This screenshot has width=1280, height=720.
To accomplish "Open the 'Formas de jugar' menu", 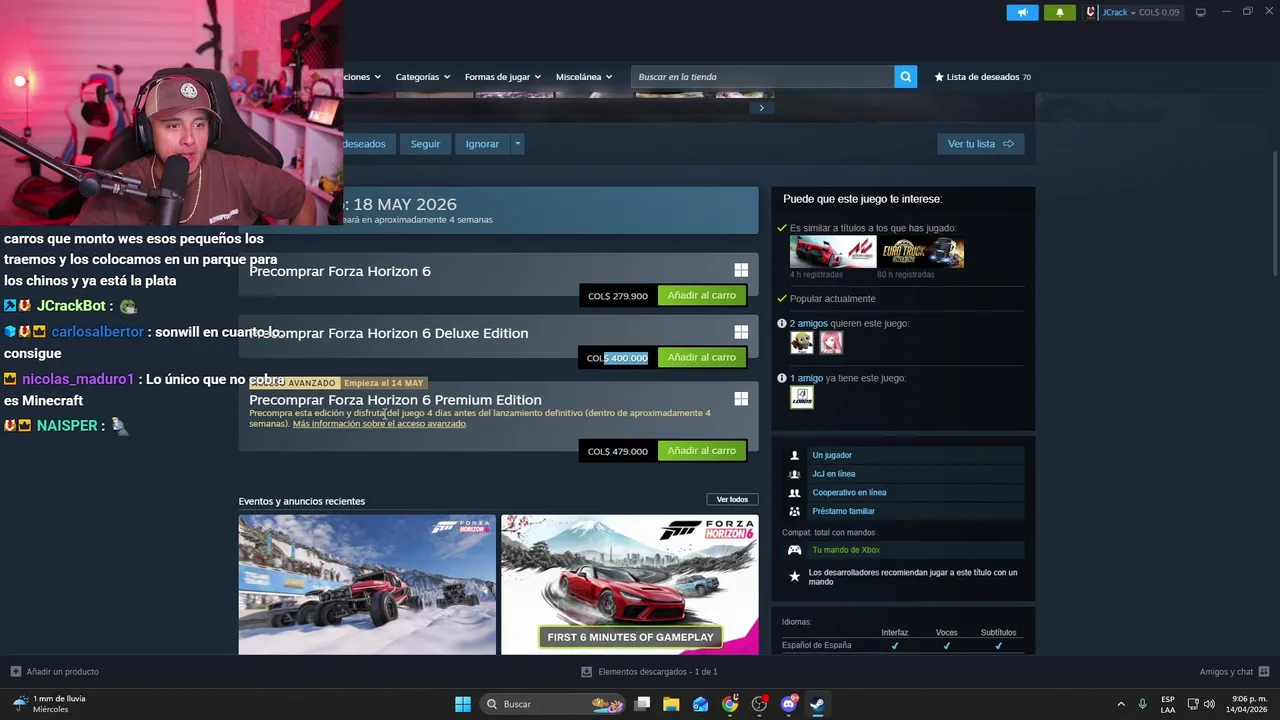I will coord(502,77).
